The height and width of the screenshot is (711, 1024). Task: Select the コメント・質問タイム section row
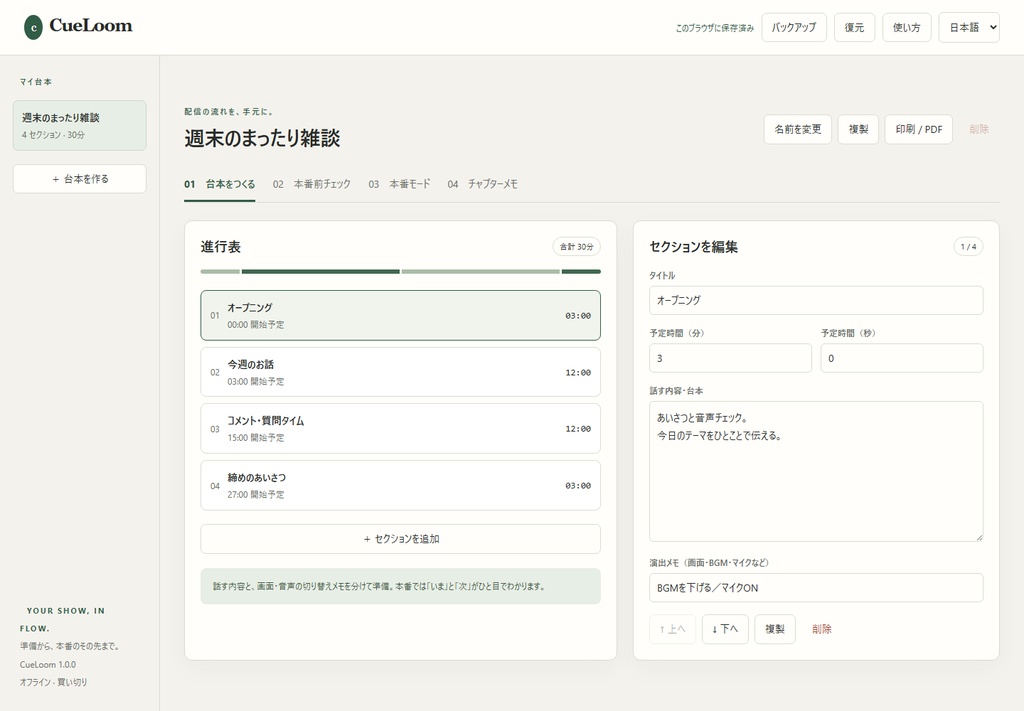[x=400, y=428]
